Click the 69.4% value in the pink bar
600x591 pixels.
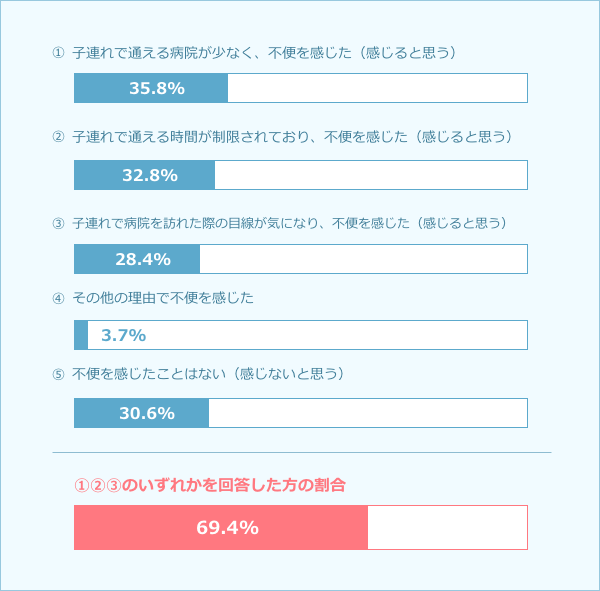tap(227, 527)
